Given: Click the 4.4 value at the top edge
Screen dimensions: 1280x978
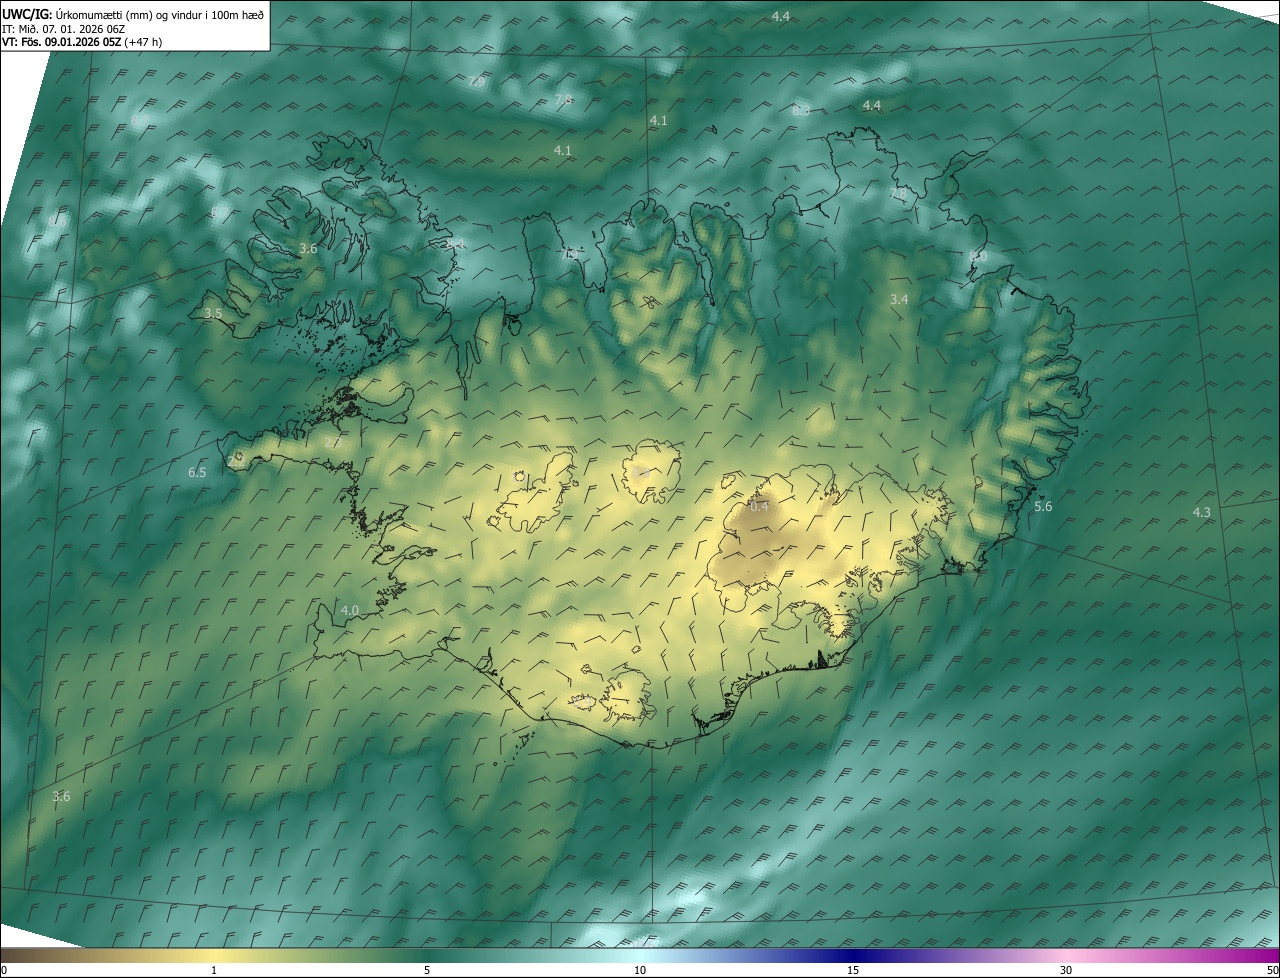Looking at the screenshot, I should [781, 16].
